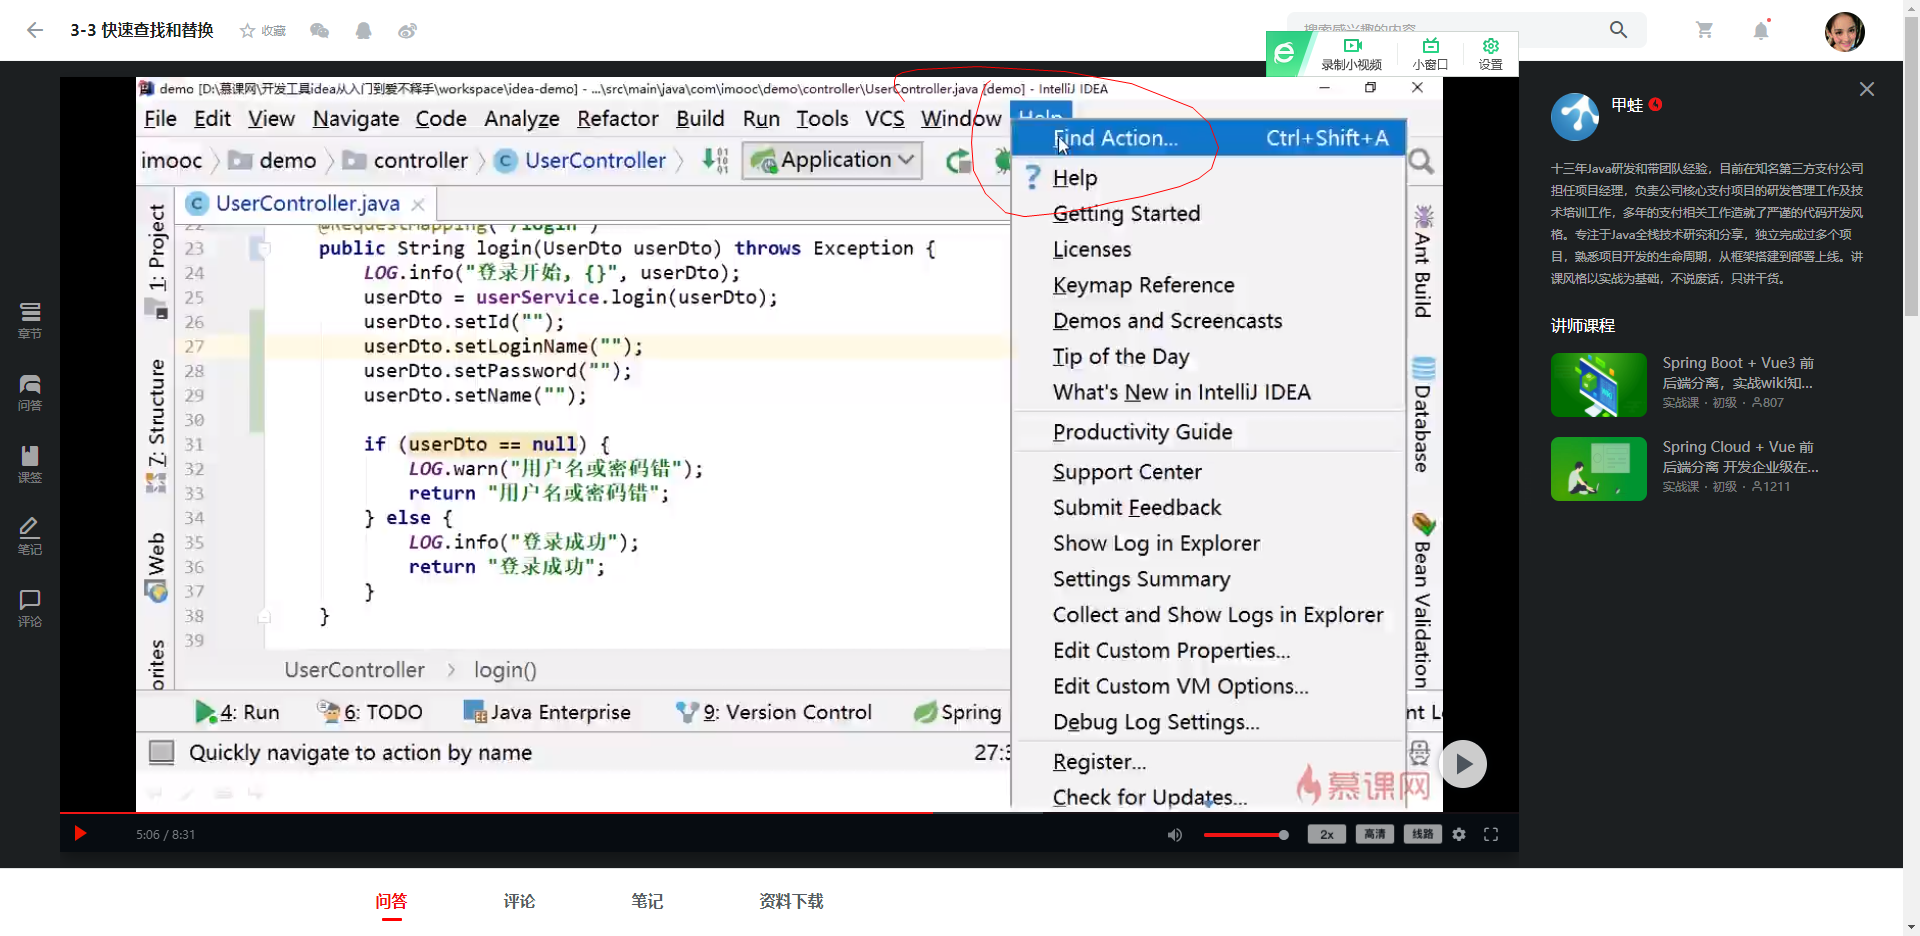1920x936 pixels.
Task: Adjust the volume slider
Action: (x=1245, y=835)
